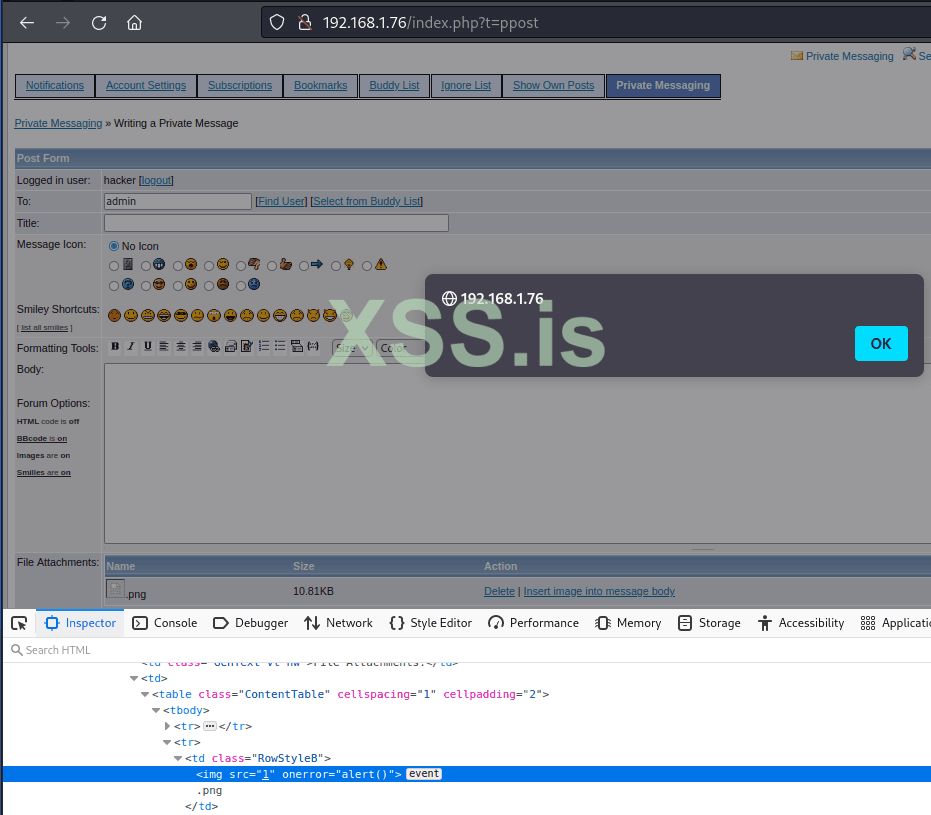Click the To recipient field

[178, 201]
